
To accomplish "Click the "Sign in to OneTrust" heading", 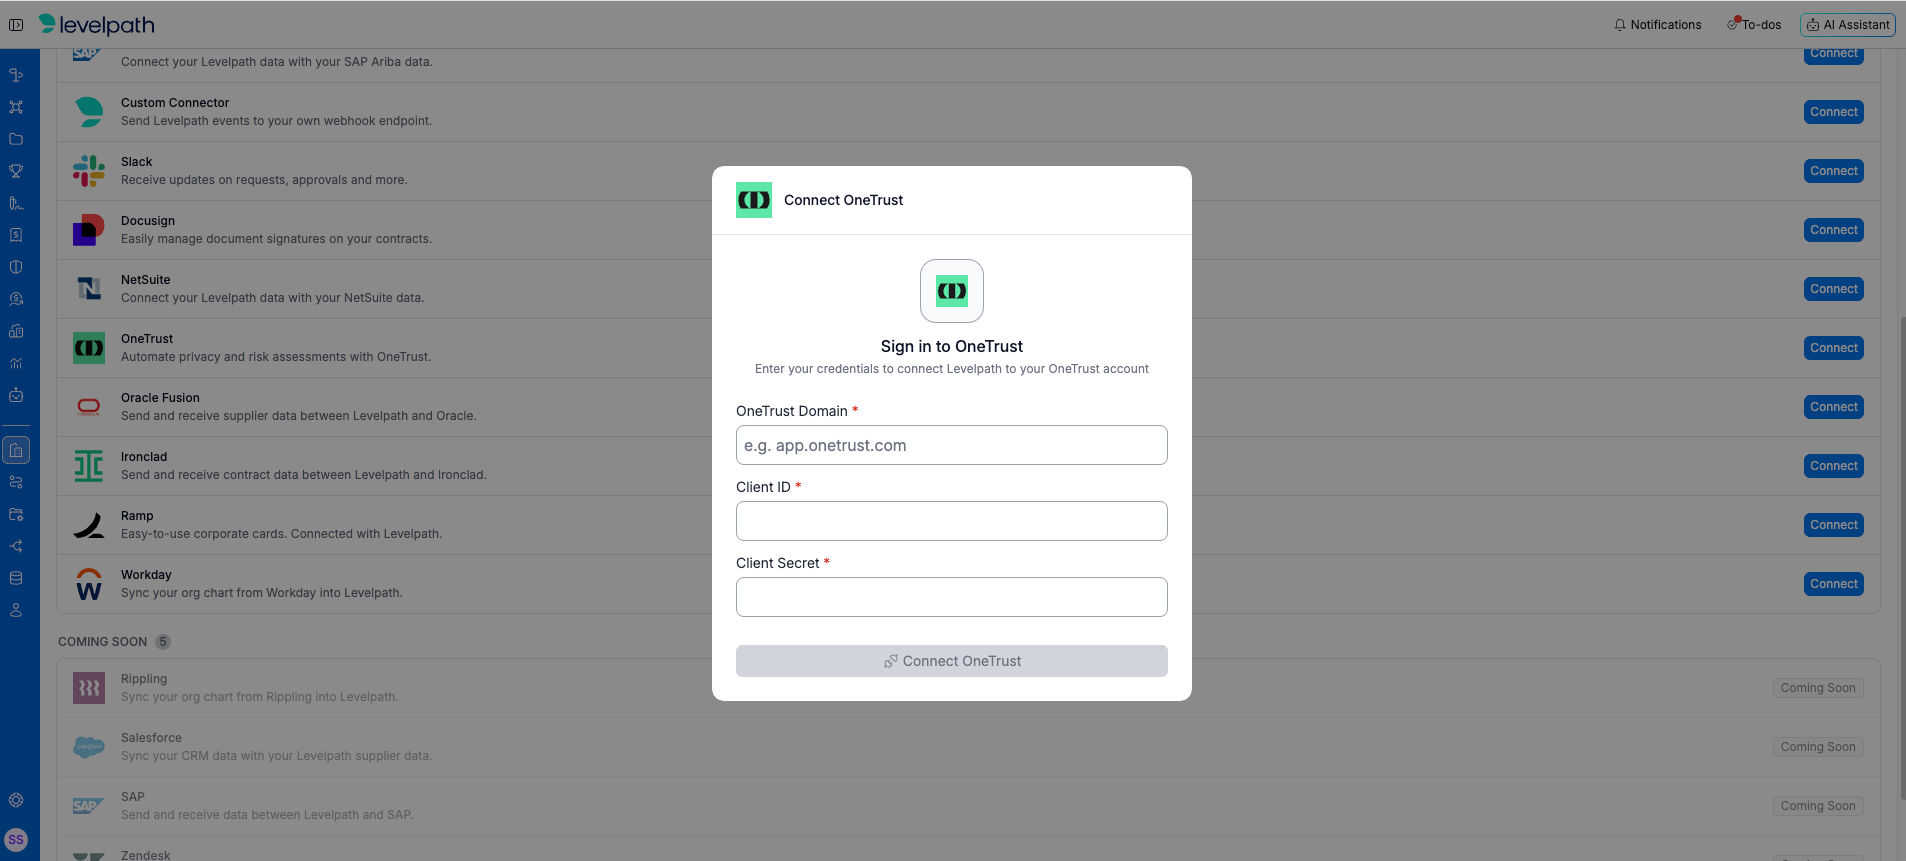I will click(x=952, y=346).
